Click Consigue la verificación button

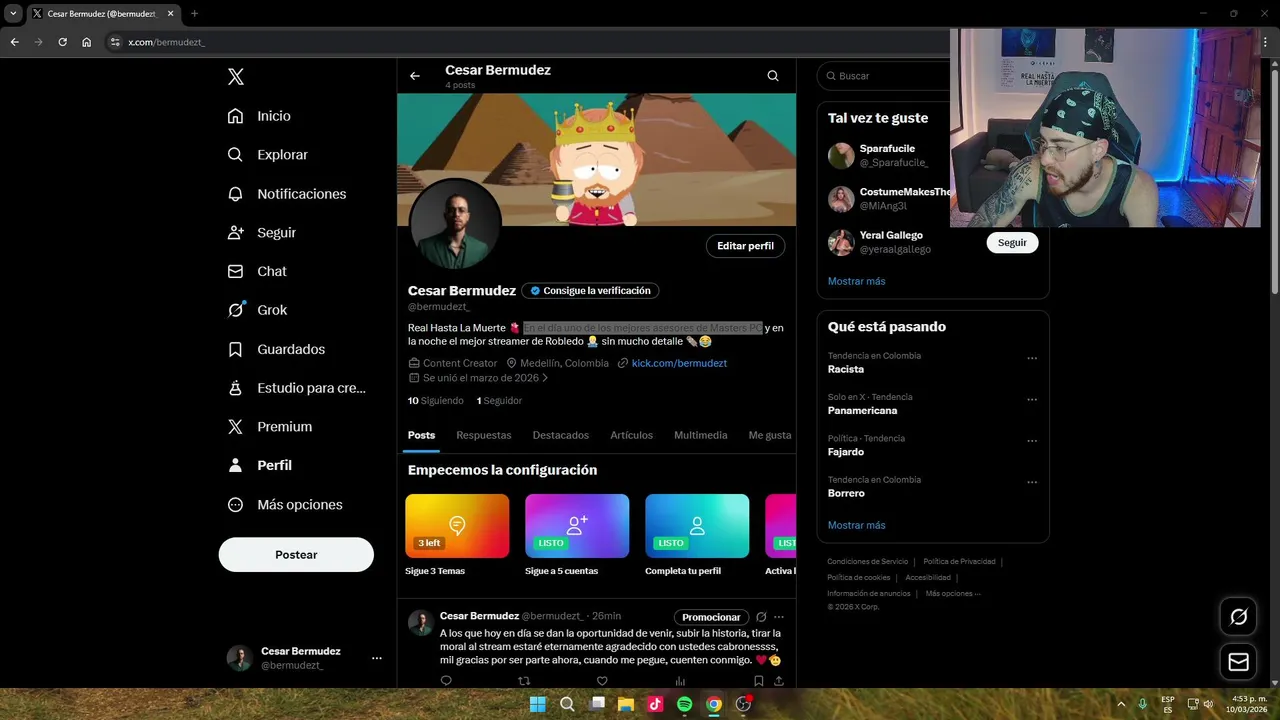[x=590, y=291]
